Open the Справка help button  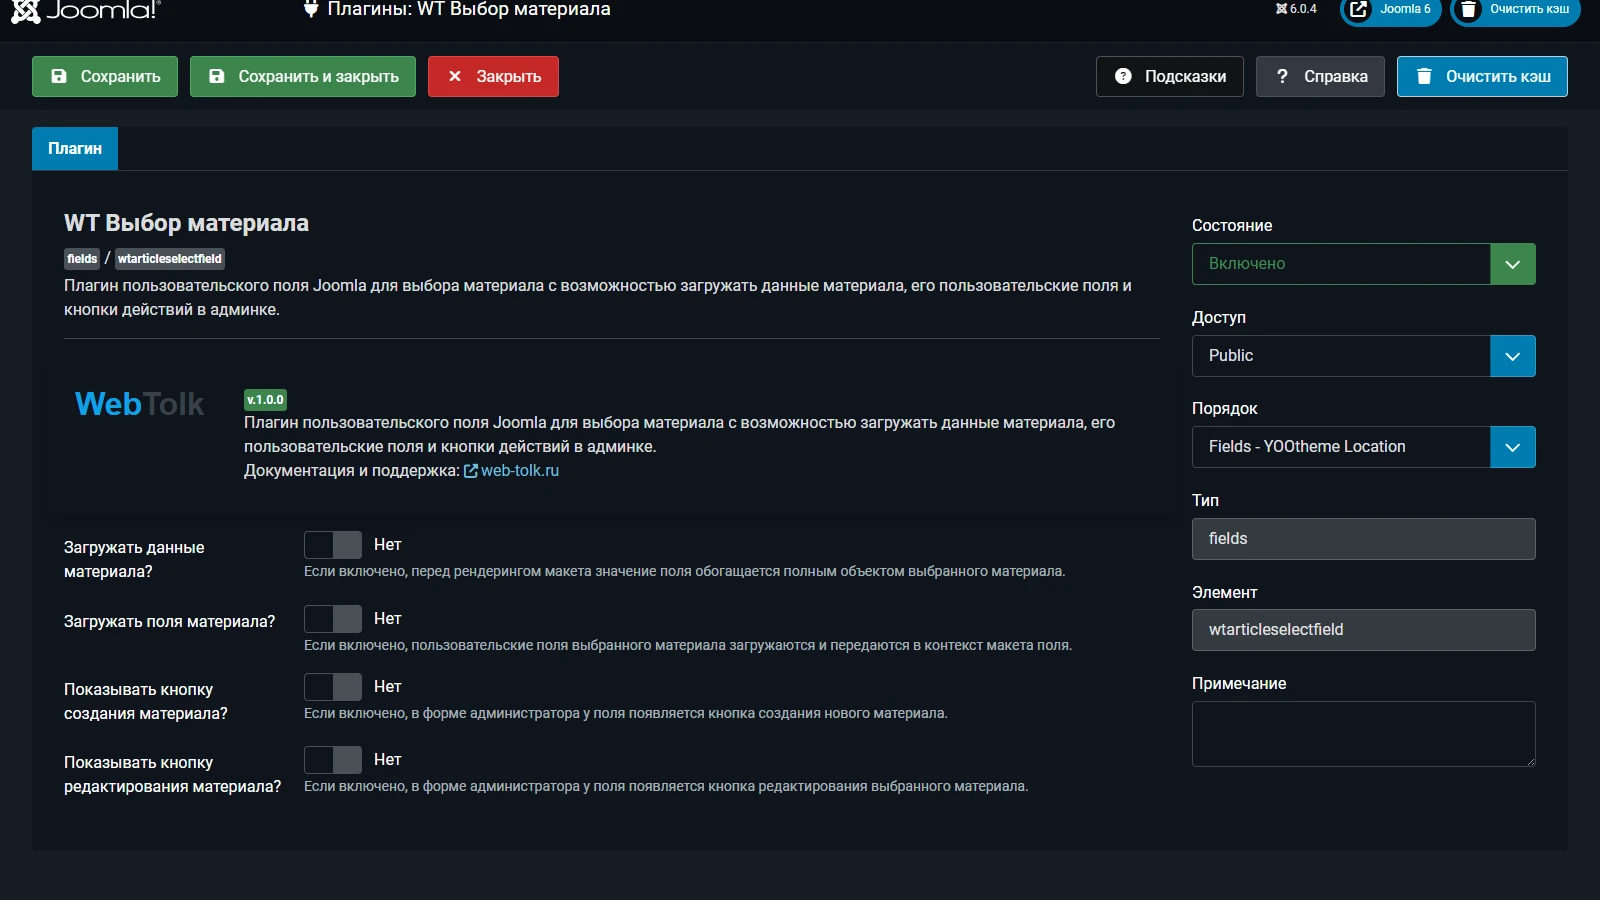[1320, 77]
